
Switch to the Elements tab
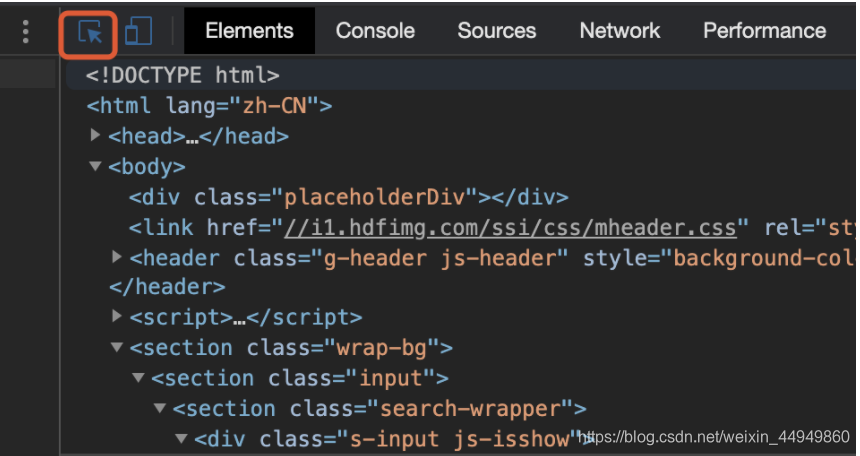click(250, 31)
